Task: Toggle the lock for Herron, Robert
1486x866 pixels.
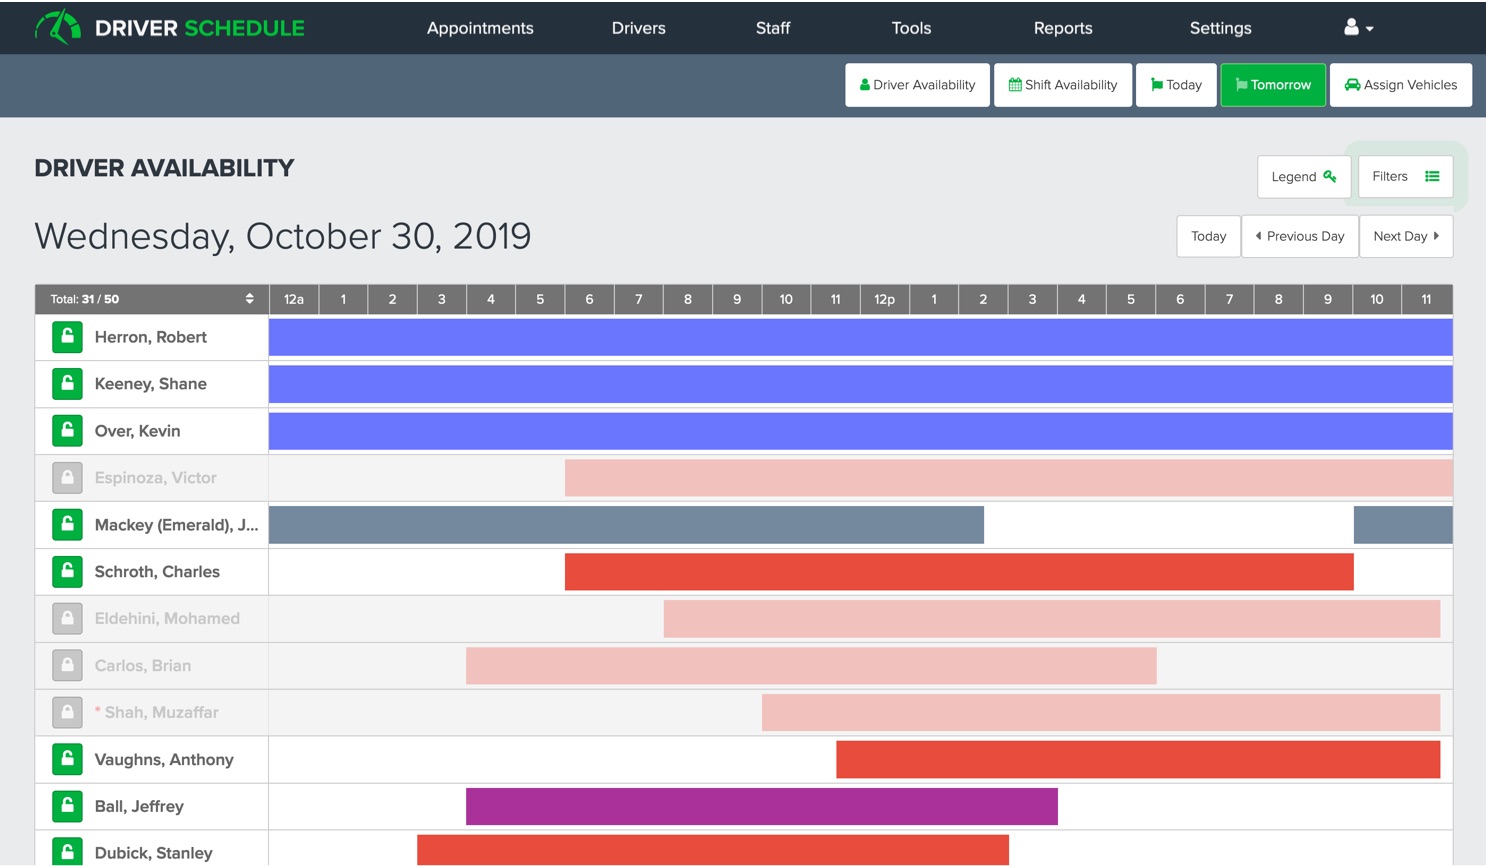Action: 67,337
